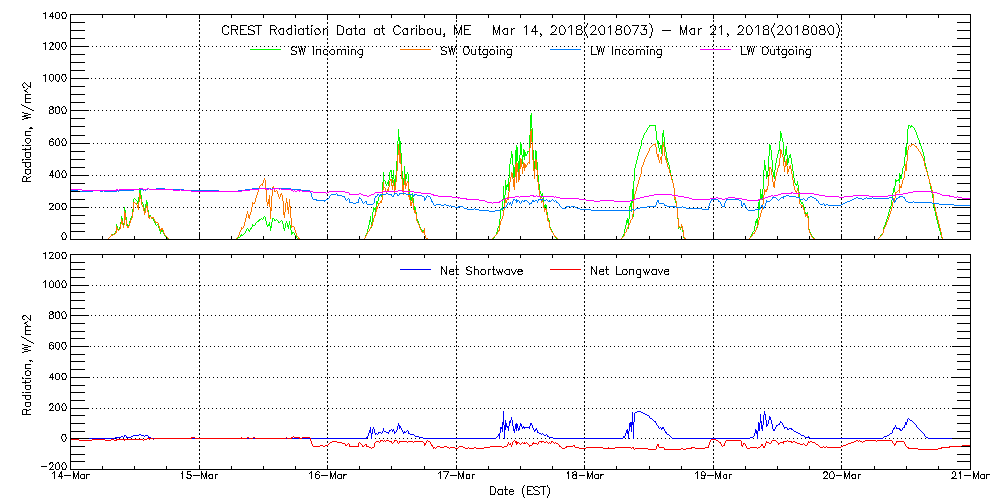Click the SW Incoming legend label
This screenshot has height=500, width=1000.
click(325, 51)
